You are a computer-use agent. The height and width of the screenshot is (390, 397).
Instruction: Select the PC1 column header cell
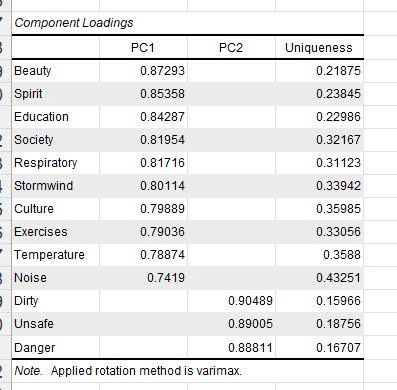pos(143,48)
